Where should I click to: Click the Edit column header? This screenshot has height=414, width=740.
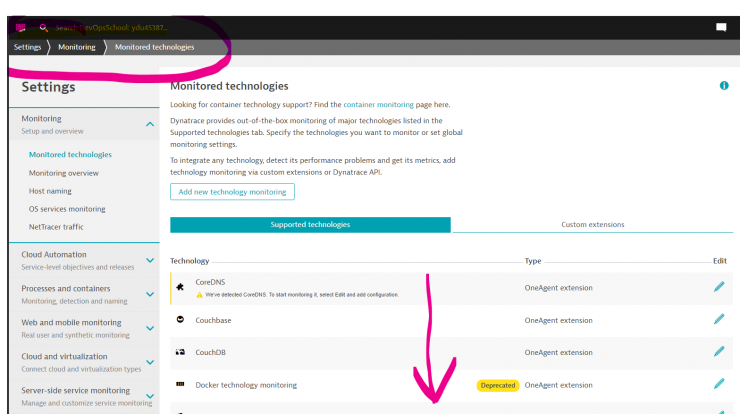(x=720, y=261)
